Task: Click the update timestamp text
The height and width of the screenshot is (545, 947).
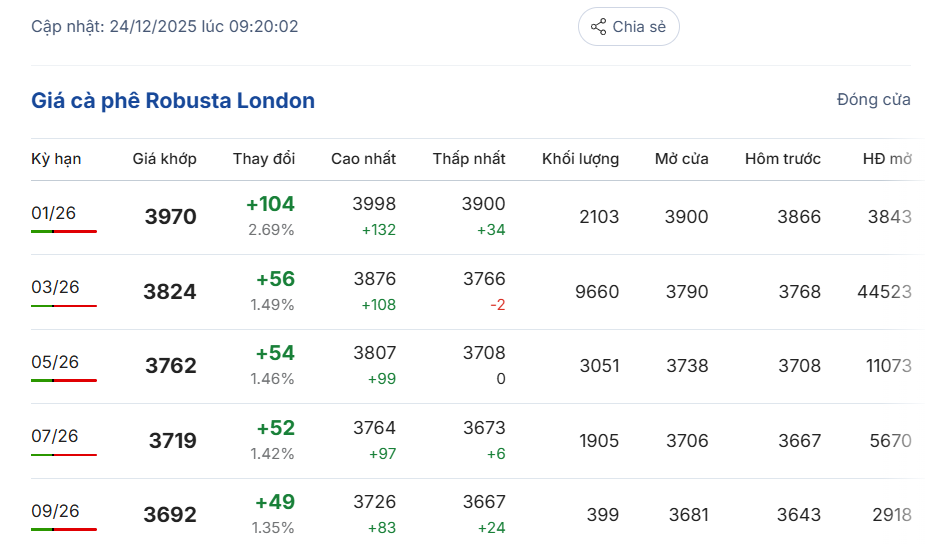Action: (164, 26)
